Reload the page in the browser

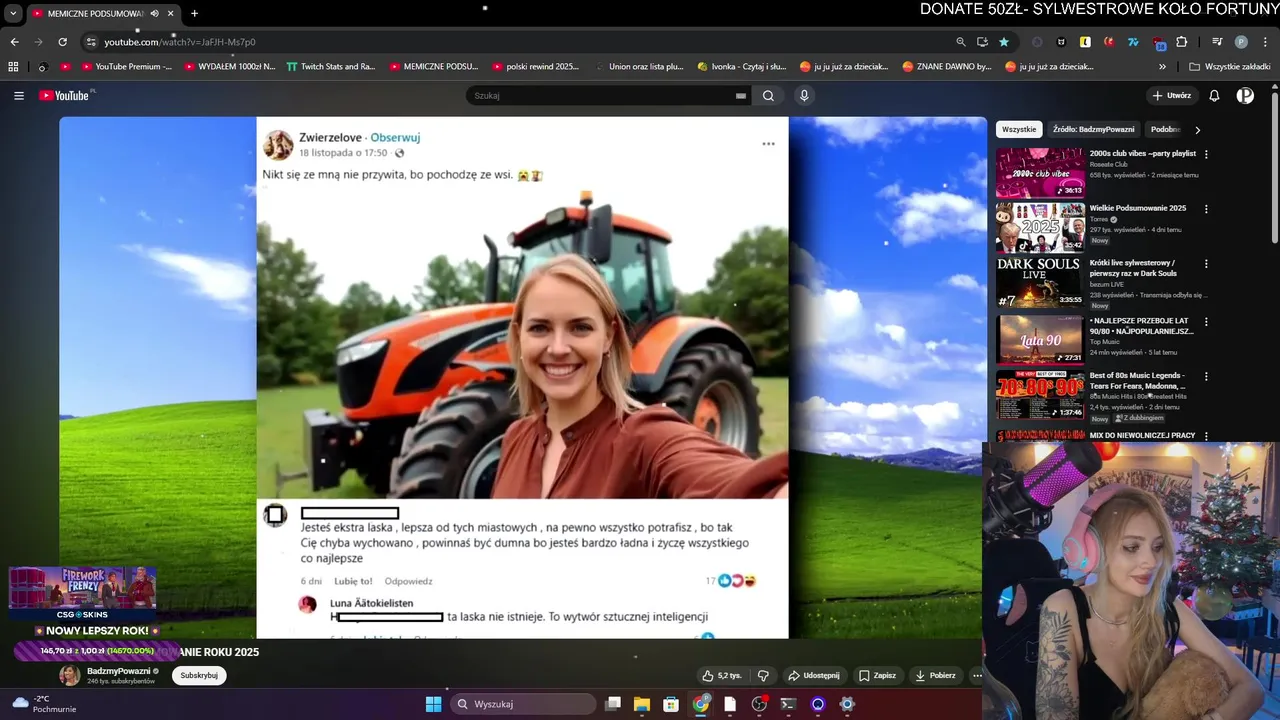coord(62,42)
